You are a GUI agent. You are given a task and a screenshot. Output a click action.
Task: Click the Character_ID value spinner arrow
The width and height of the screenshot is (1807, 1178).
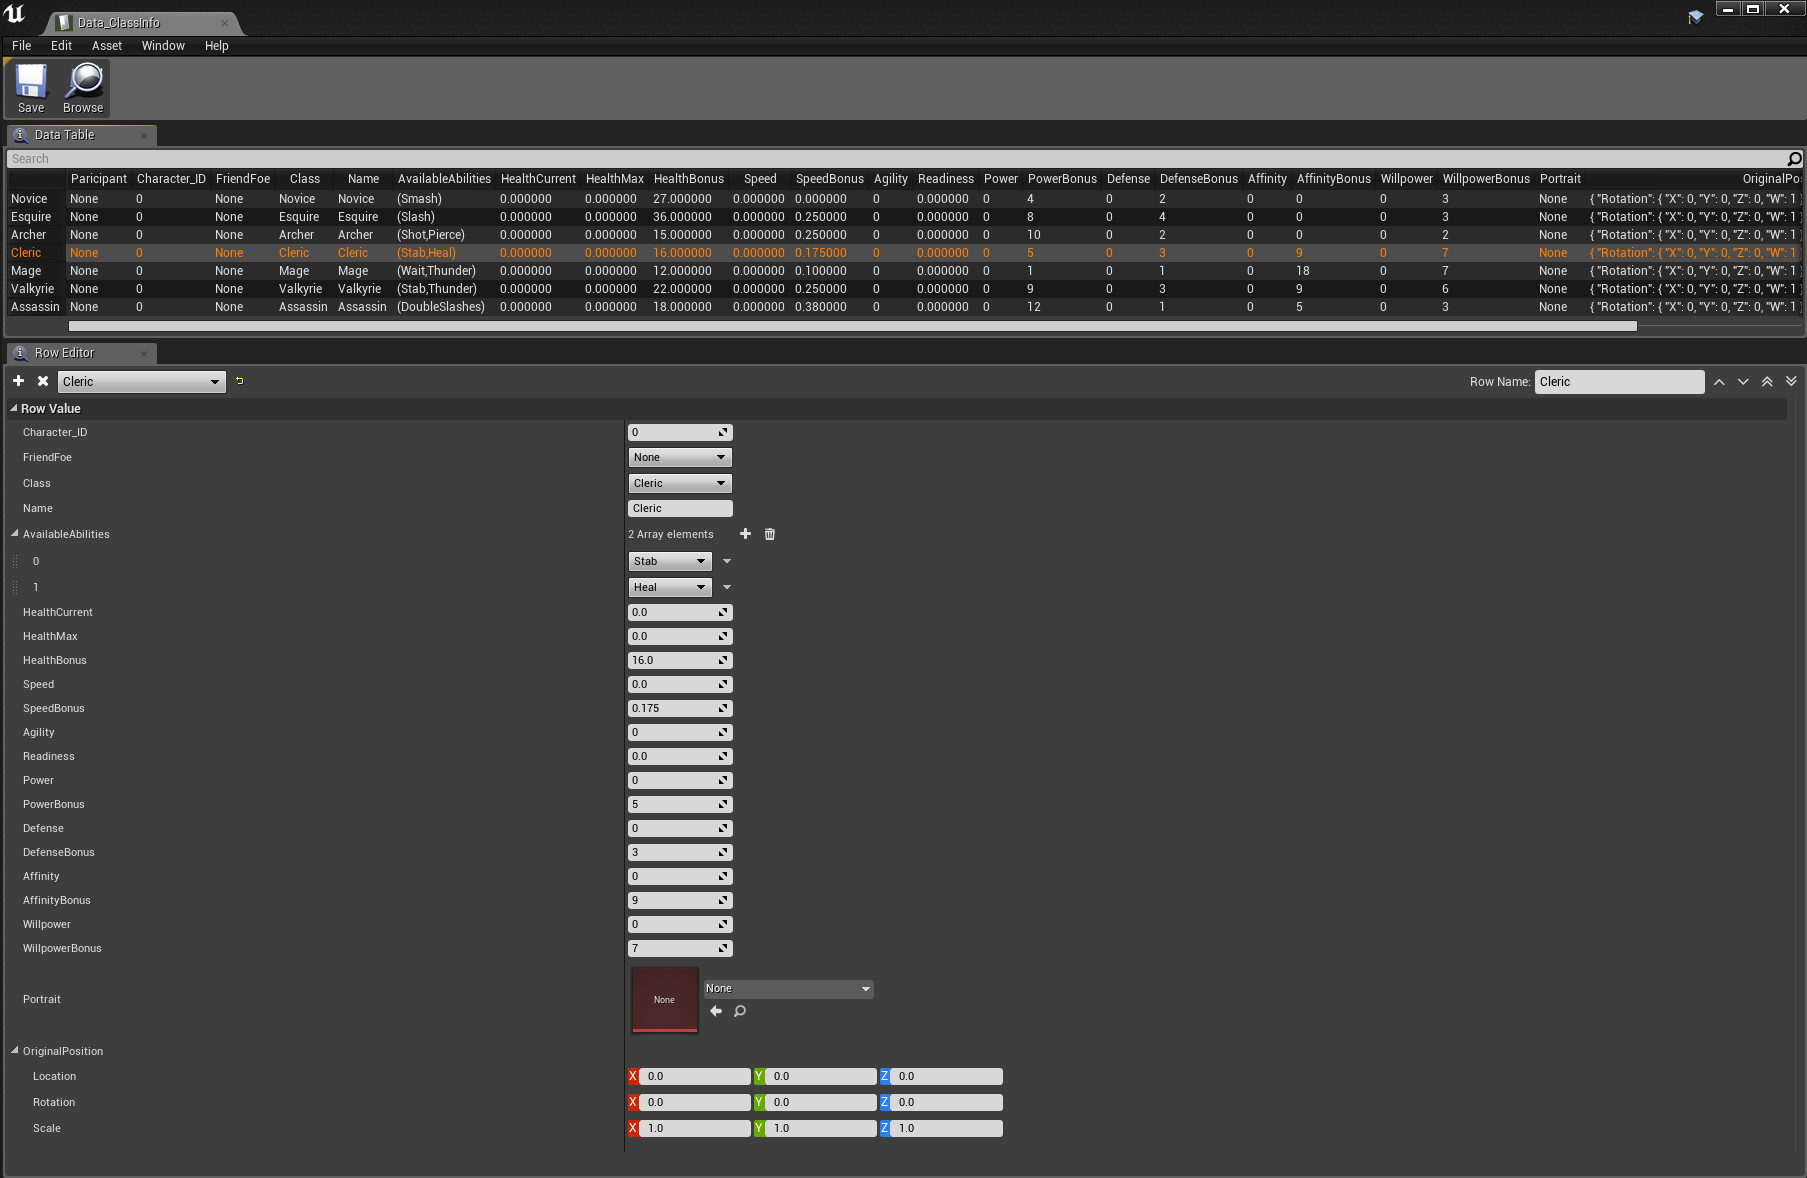723,432
